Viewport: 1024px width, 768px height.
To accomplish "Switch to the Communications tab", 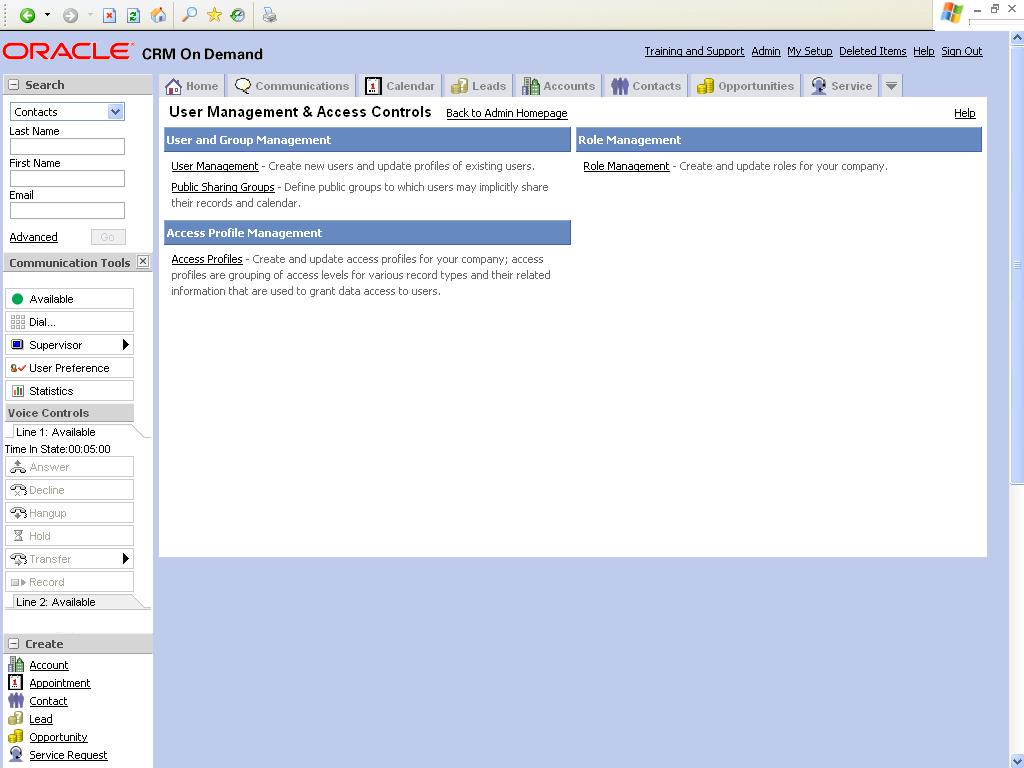I will pos(291,86).
